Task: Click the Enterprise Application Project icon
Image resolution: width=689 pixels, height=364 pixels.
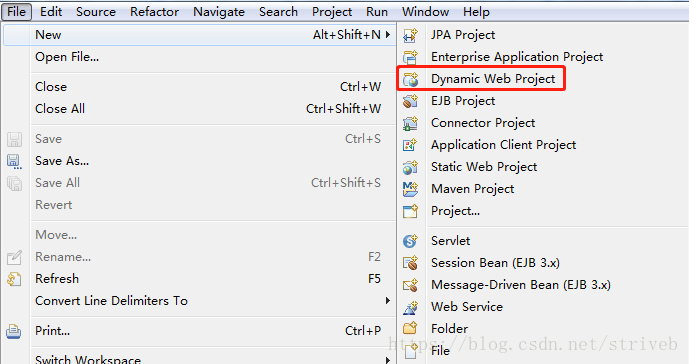Action: pyautogui.click(x=410, y=57)
